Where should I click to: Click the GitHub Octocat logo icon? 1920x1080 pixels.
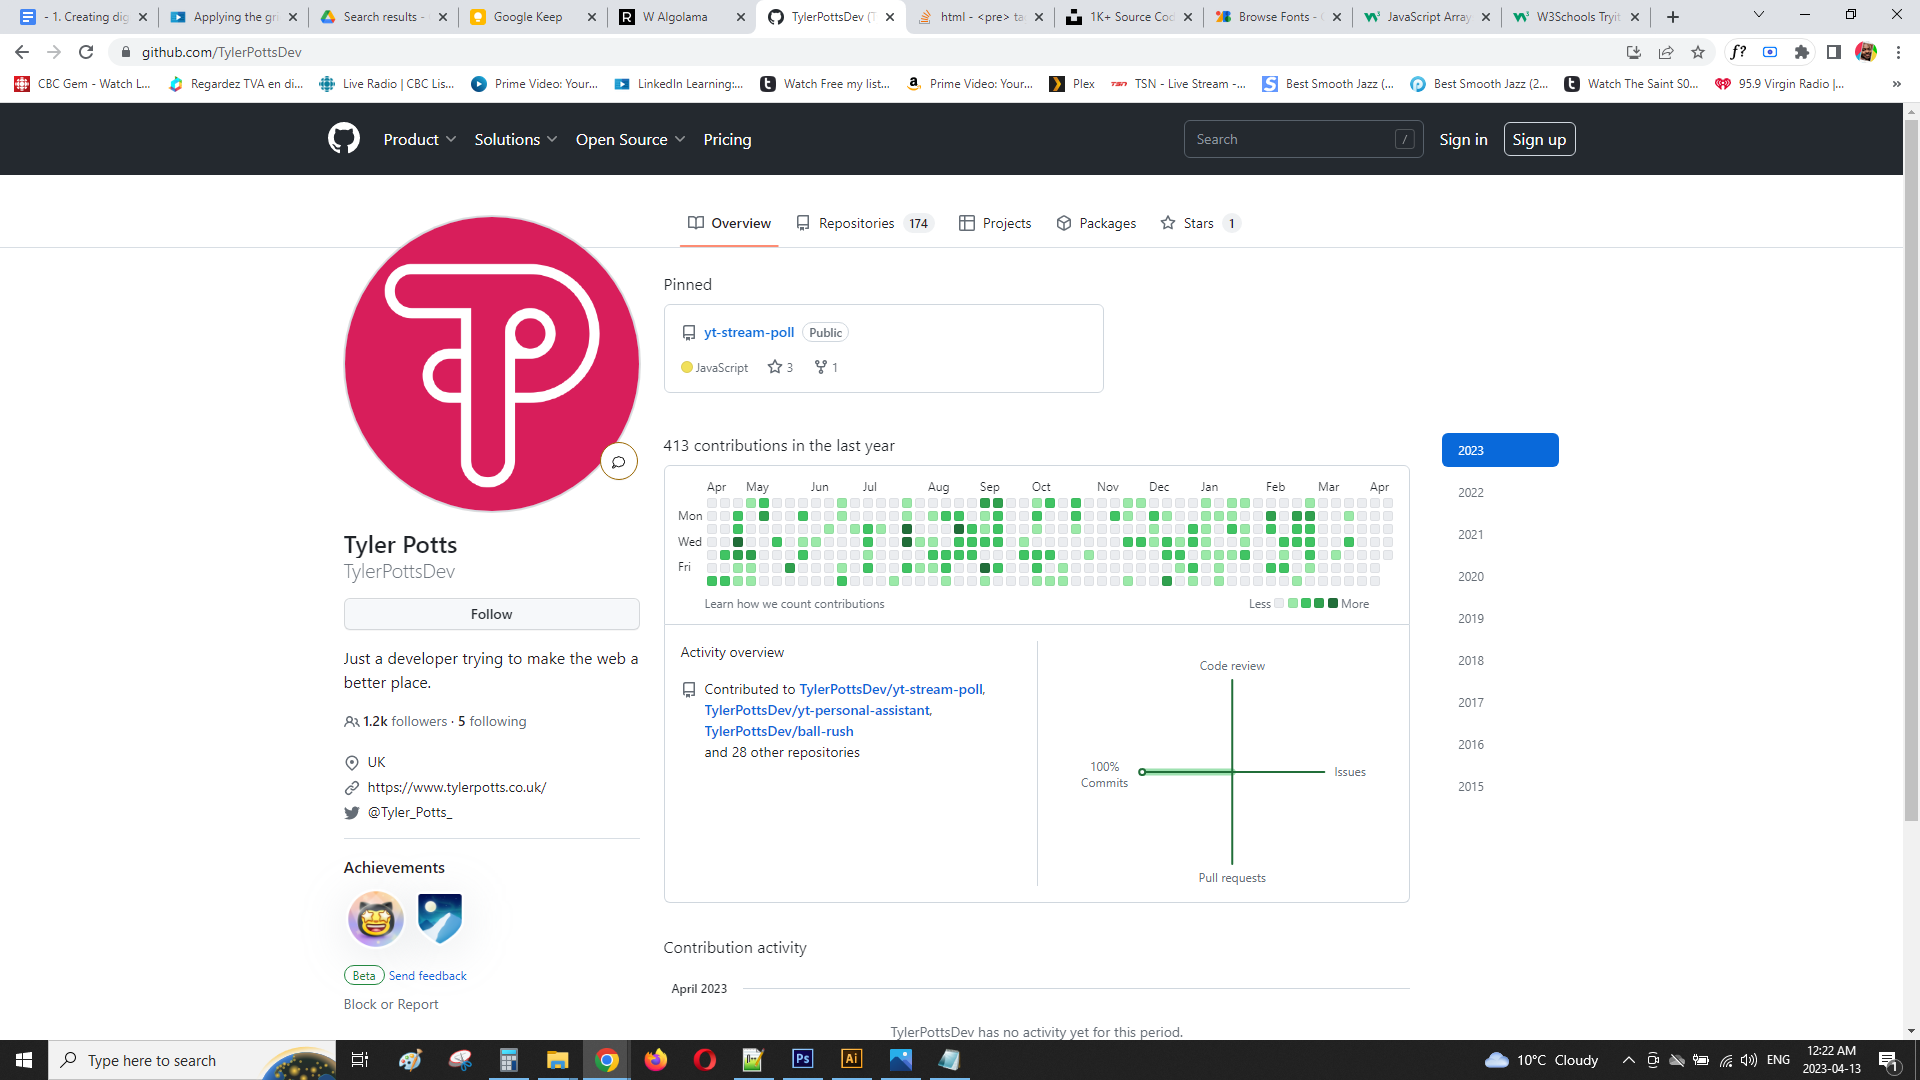[x=344, y=139]
